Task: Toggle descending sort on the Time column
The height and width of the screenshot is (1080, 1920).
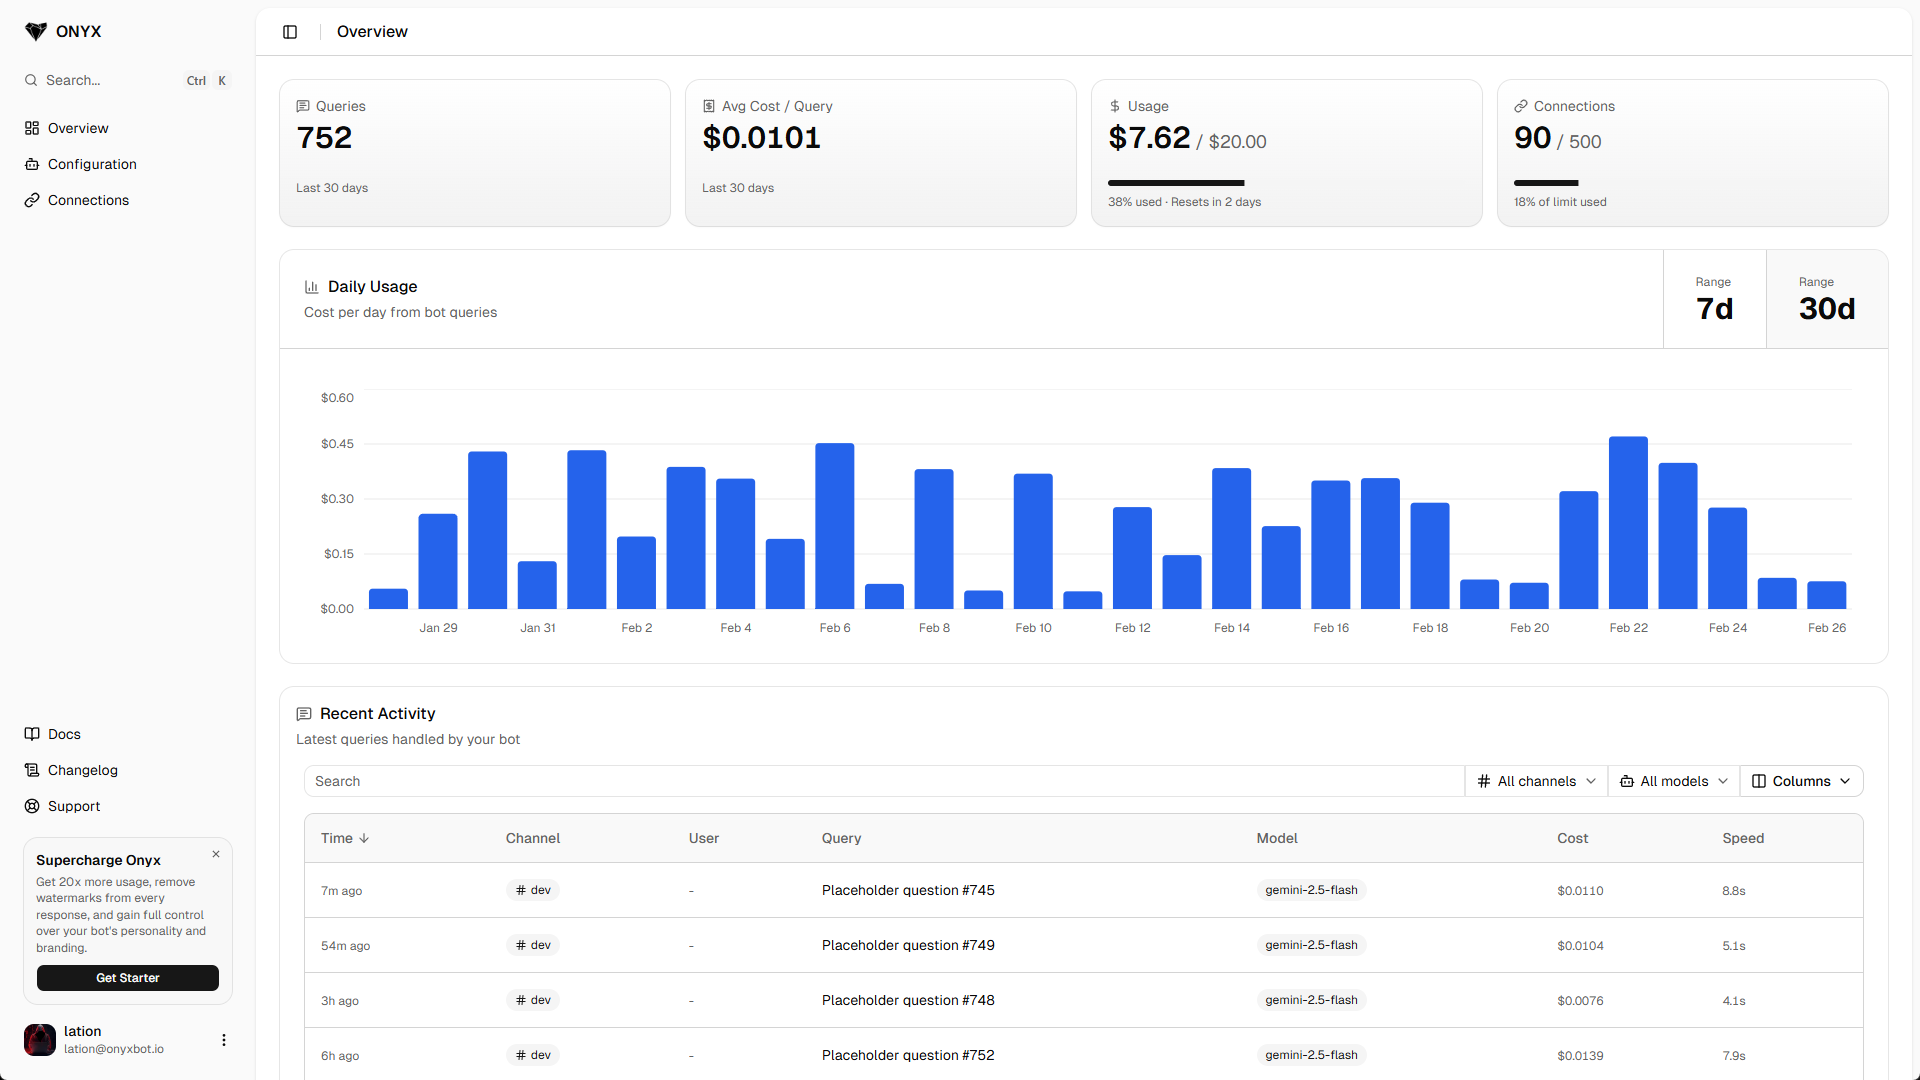Action: coord(343,838)
